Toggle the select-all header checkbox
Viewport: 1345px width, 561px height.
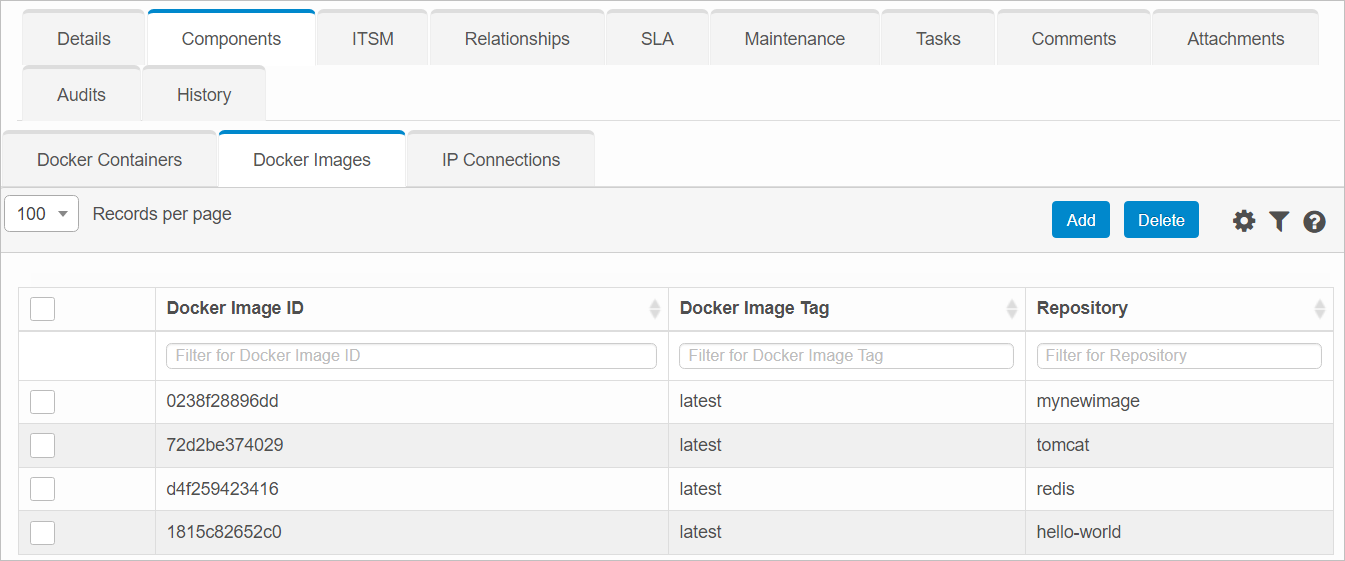(x=42, y=309)
